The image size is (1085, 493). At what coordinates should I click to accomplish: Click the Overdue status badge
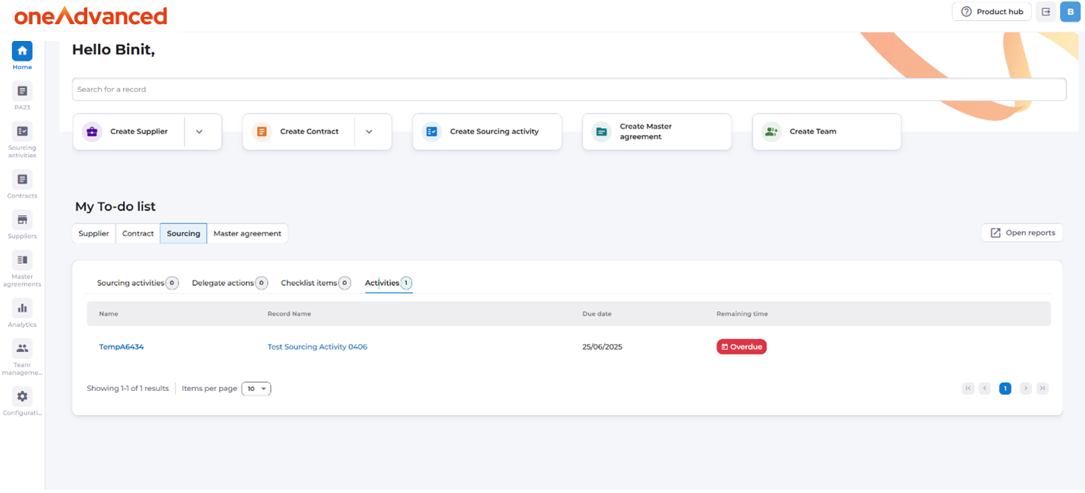click(x=741, y=347)
